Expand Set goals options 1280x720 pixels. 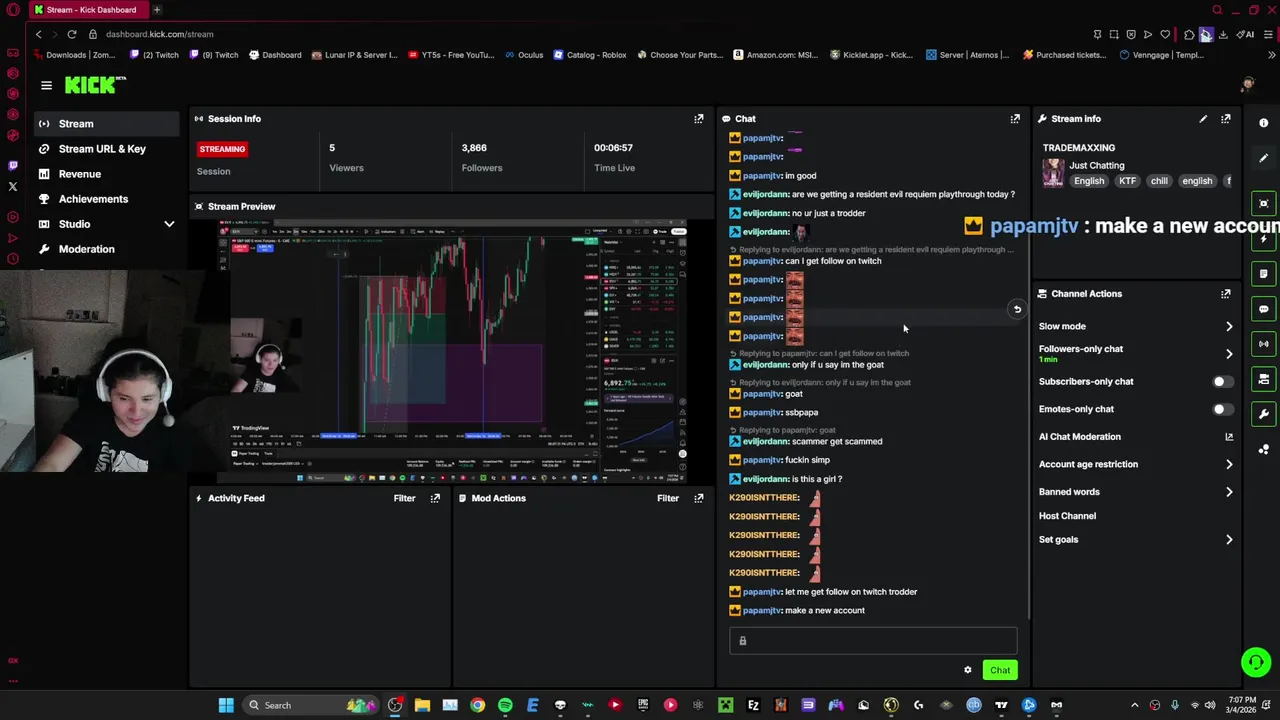[1229, 540]
